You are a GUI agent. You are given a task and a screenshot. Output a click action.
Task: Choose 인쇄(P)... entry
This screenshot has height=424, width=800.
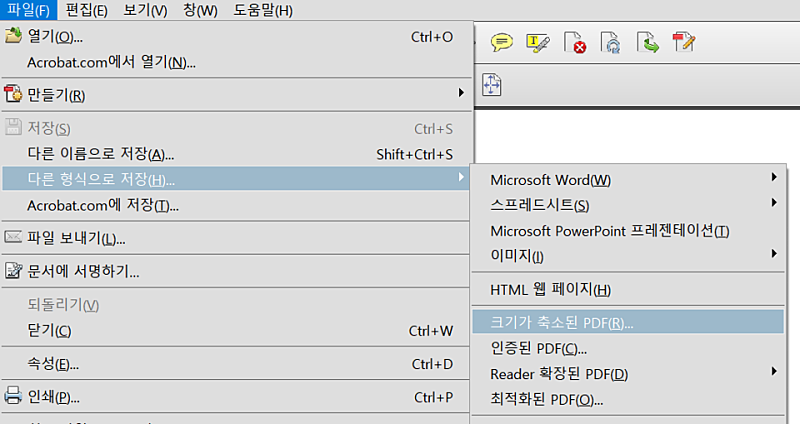coord(236,396)
